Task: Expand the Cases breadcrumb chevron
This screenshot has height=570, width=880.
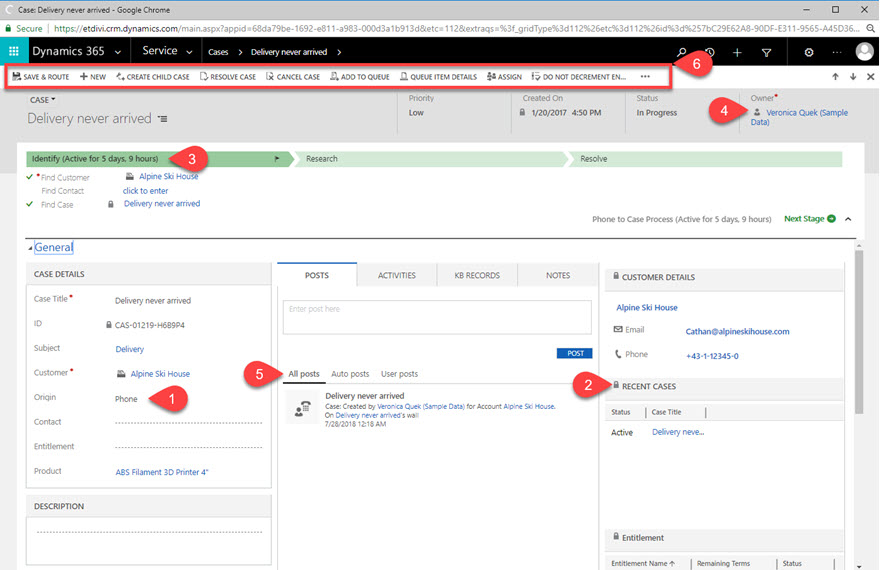Action: tap(240, 52)
